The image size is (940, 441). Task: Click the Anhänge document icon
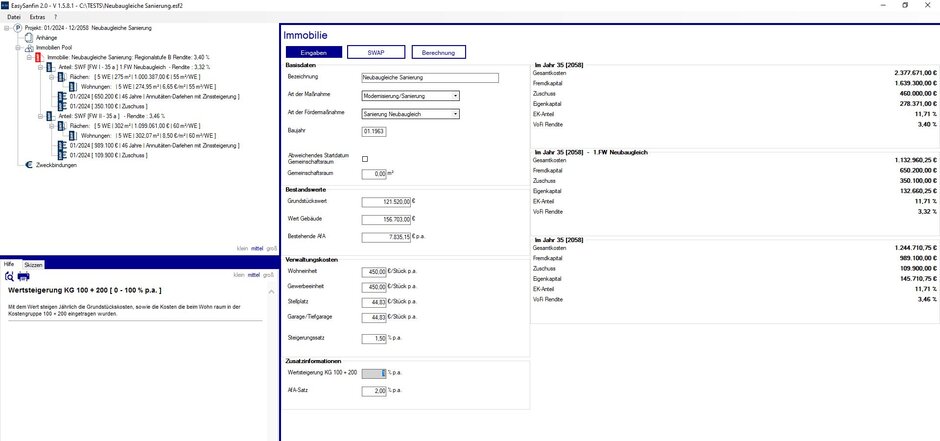pyautogui.click(x=28, y=37)
